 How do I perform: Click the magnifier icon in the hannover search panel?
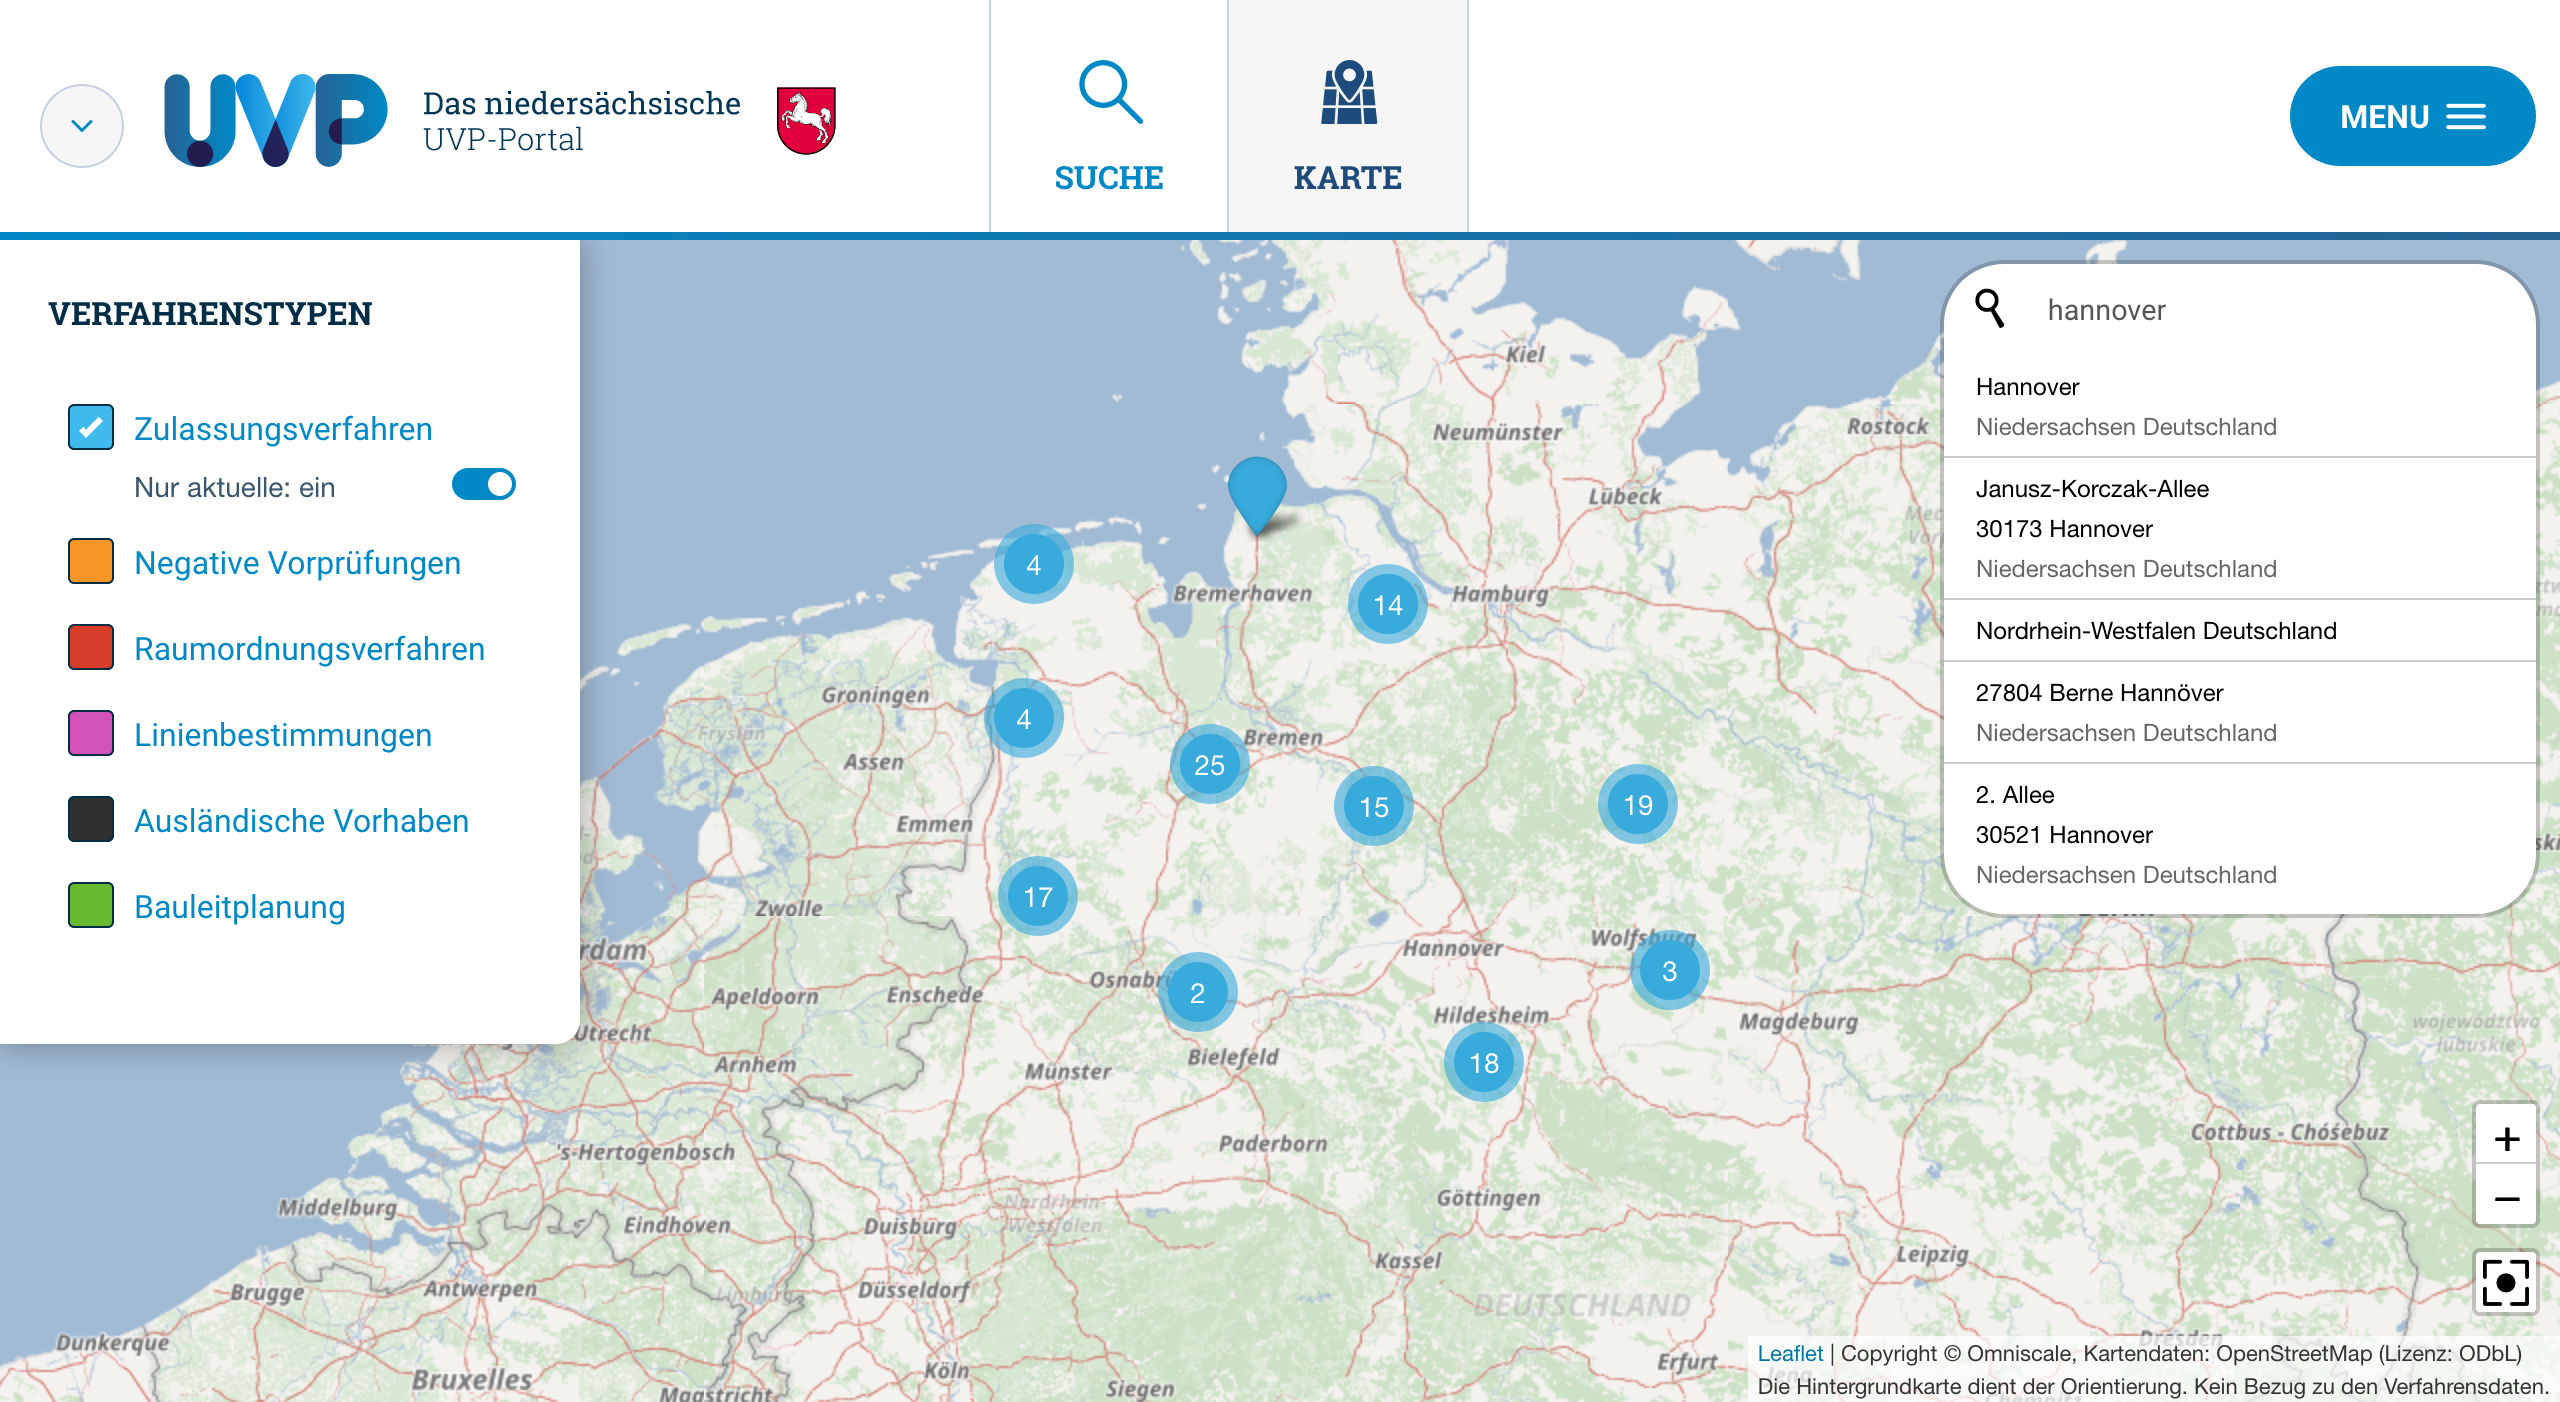pyautogui.click(x=1991, y=310)
